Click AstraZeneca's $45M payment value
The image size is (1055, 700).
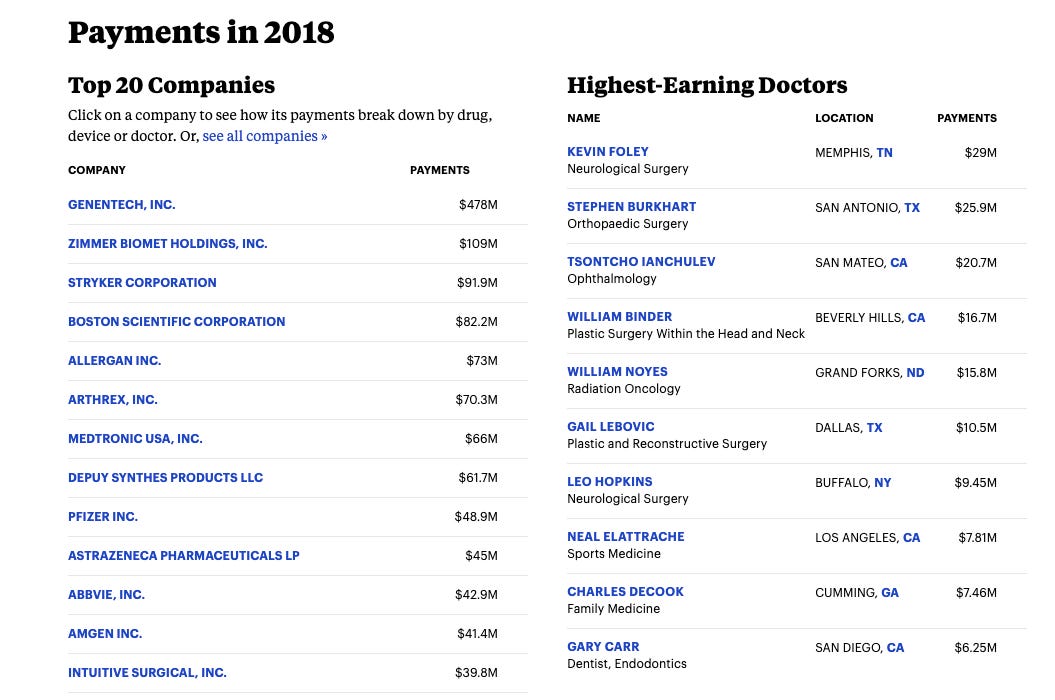tap(481, 556)
